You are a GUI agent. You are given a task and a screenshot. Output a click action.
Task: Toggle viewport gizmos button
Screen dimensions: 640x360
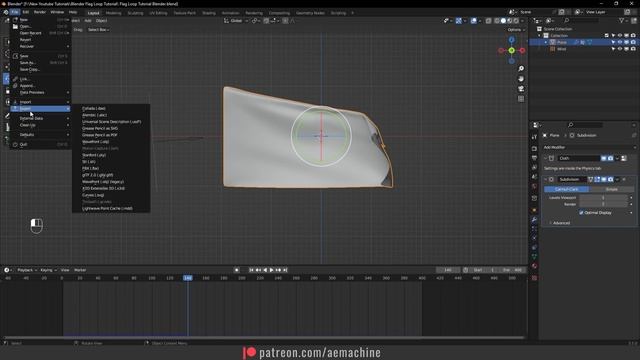[459, 21]
